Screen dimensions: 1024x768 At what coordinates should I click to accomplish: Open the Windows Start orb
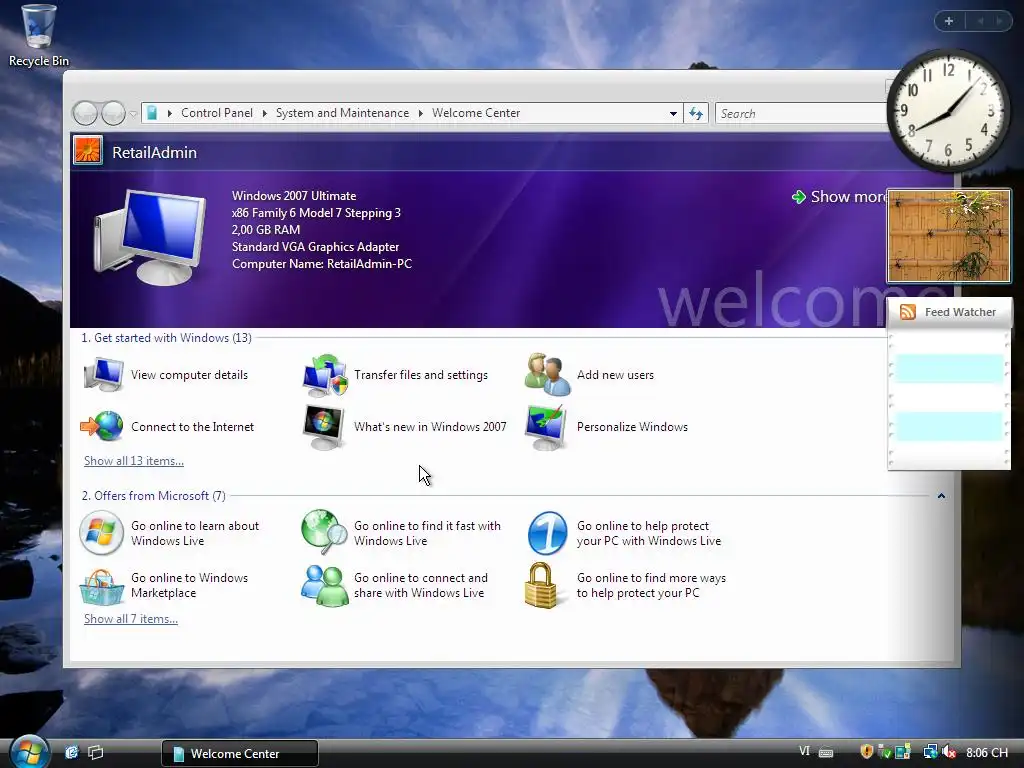[x=29, y=751]
